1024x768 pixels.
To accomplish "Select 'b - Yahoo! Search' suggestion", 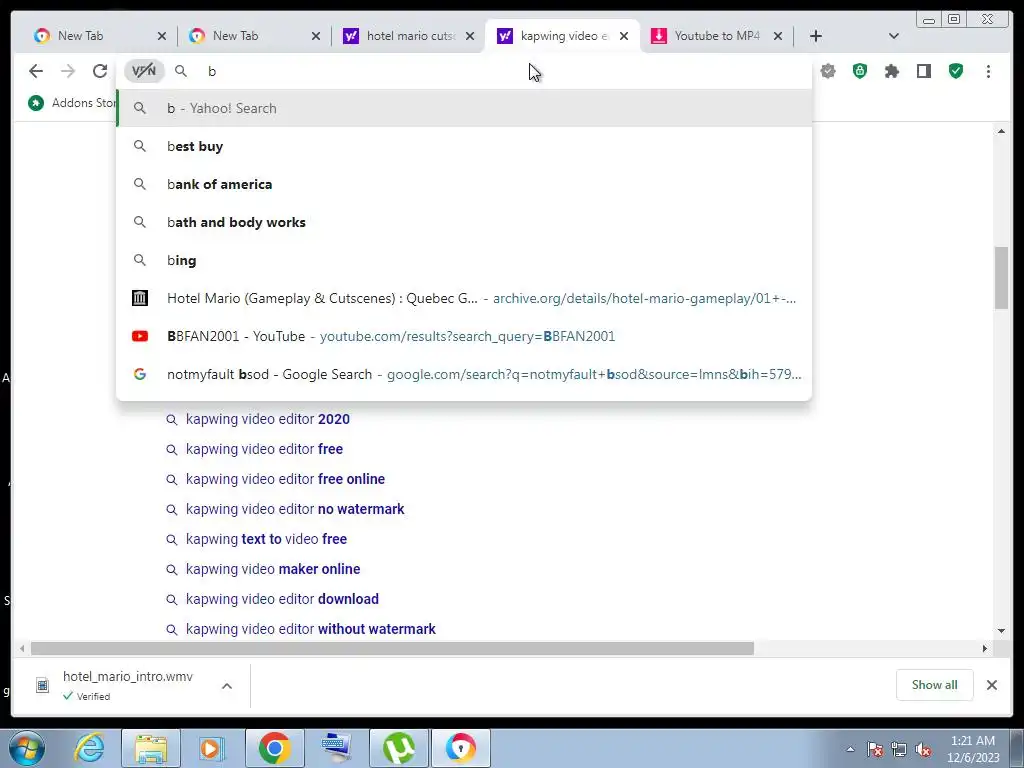I will (464, 108).
